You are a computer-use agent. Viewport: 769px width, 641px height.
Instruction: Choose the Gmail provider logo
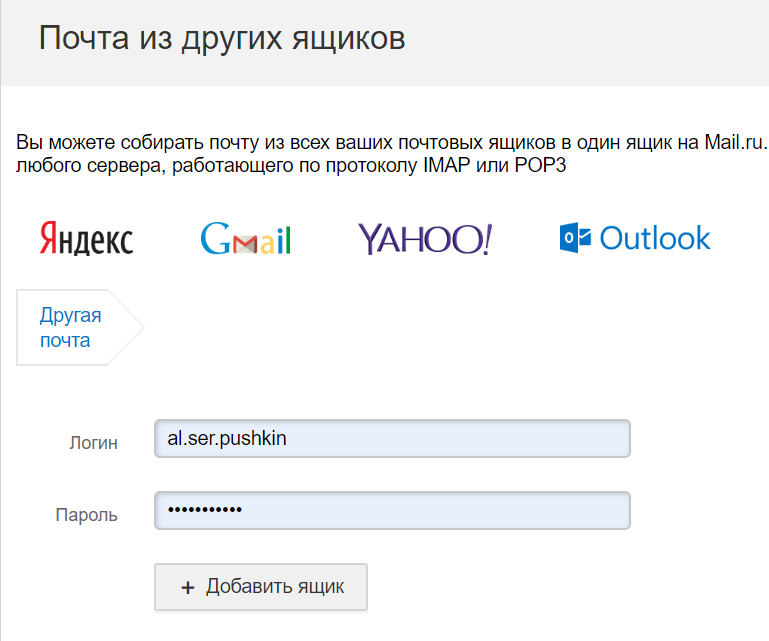246,238
